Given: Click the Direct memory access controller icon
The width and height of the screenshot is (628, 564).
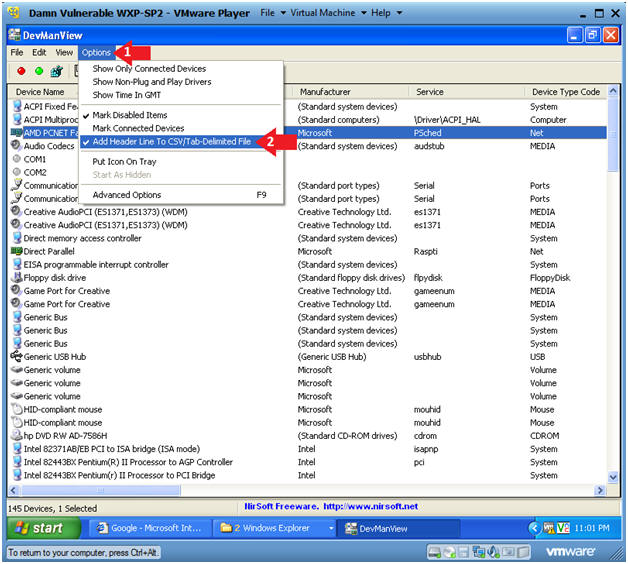Looking at the screenshot, I should (17, 238).
